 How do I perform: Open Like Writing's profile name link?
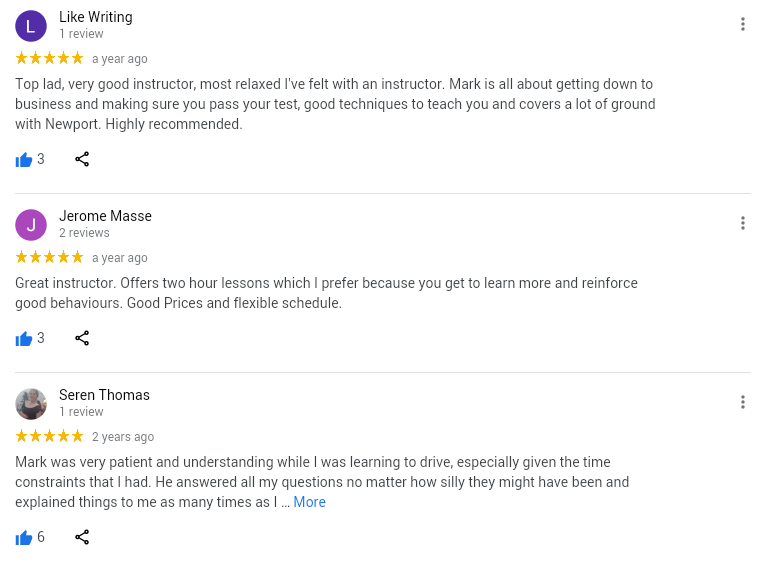95,17
